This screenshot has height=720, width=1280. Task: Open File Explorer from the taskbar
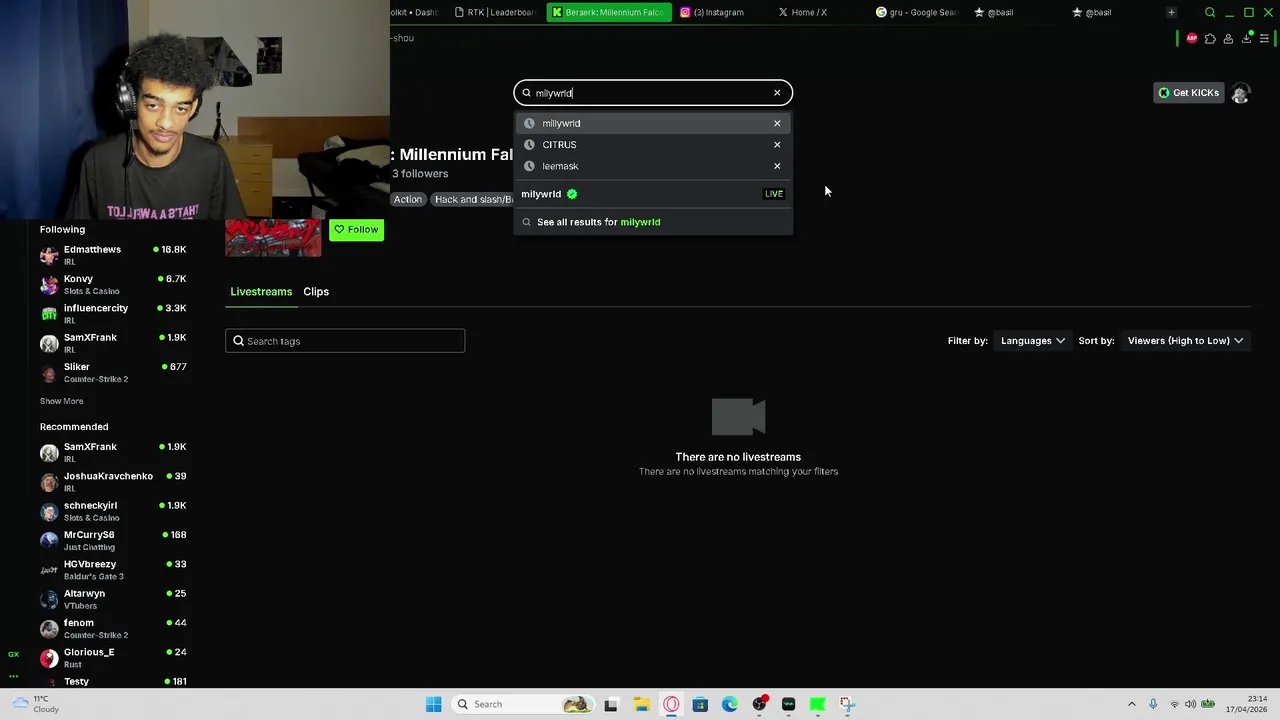641,704
